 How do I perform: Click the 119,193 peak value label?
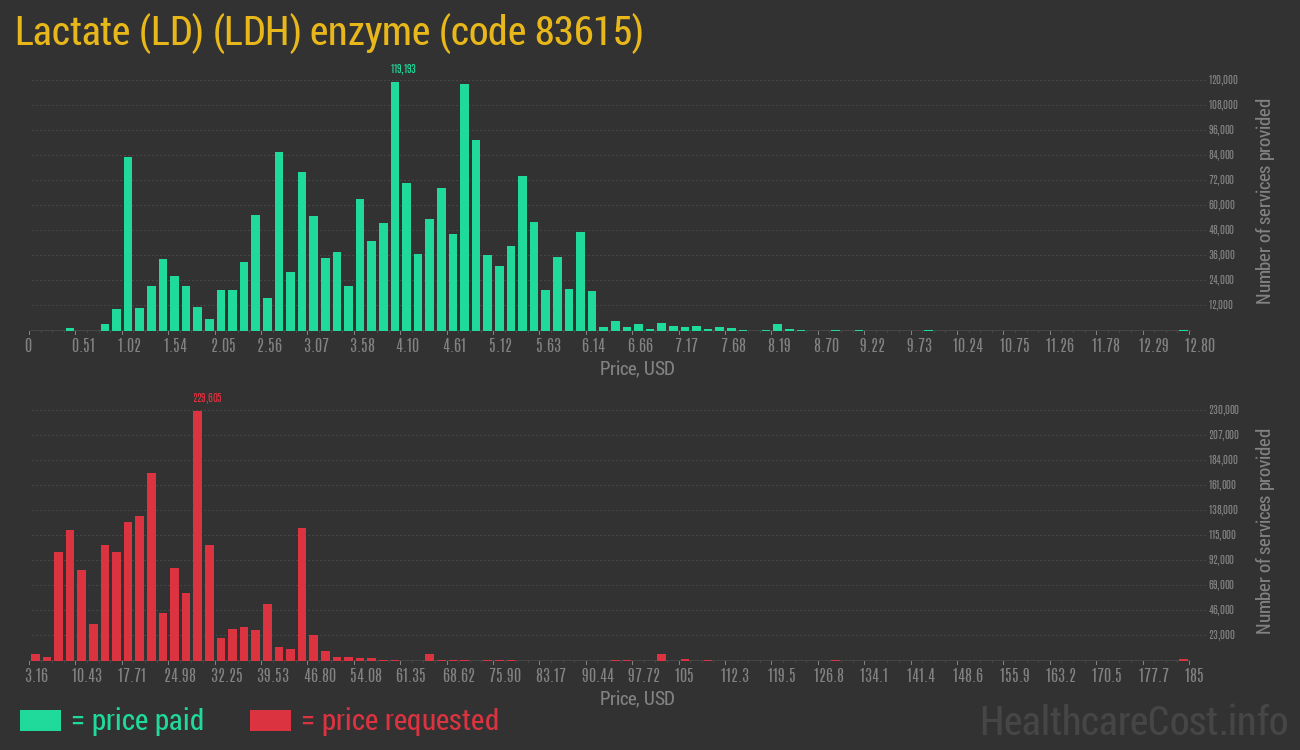(x=403, y=70)
